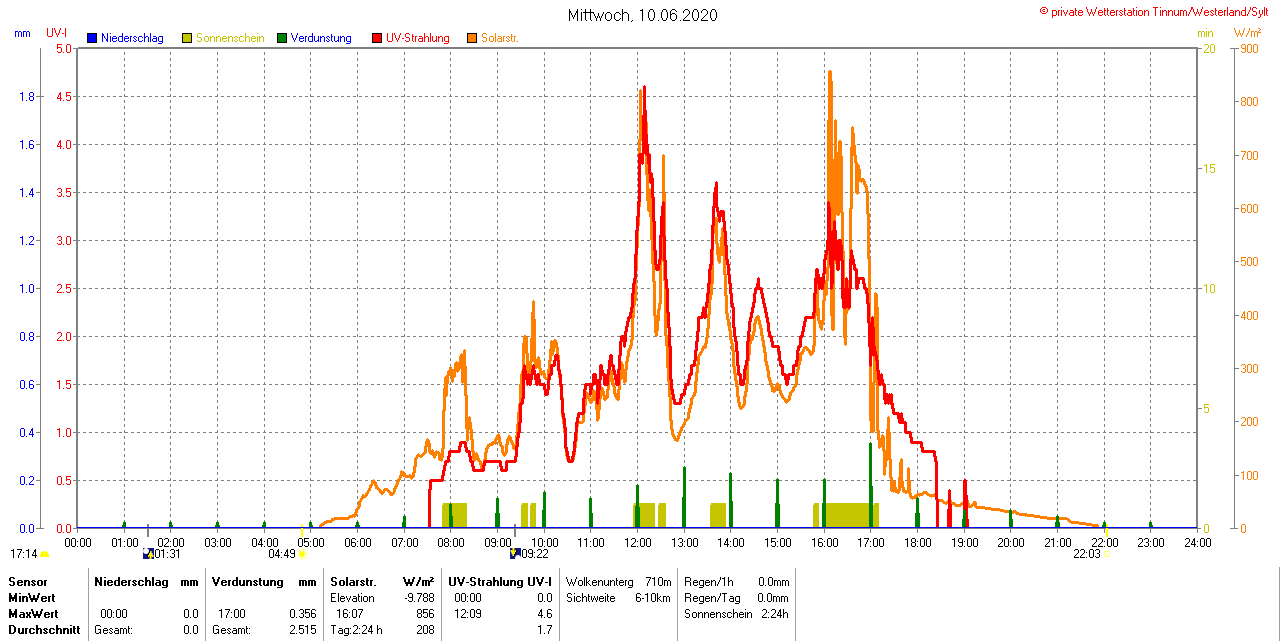Click the 1.8 tick on mm axis
This screenshot has width=1280, height=641.
pyautogui.click(x=26, y=96)
